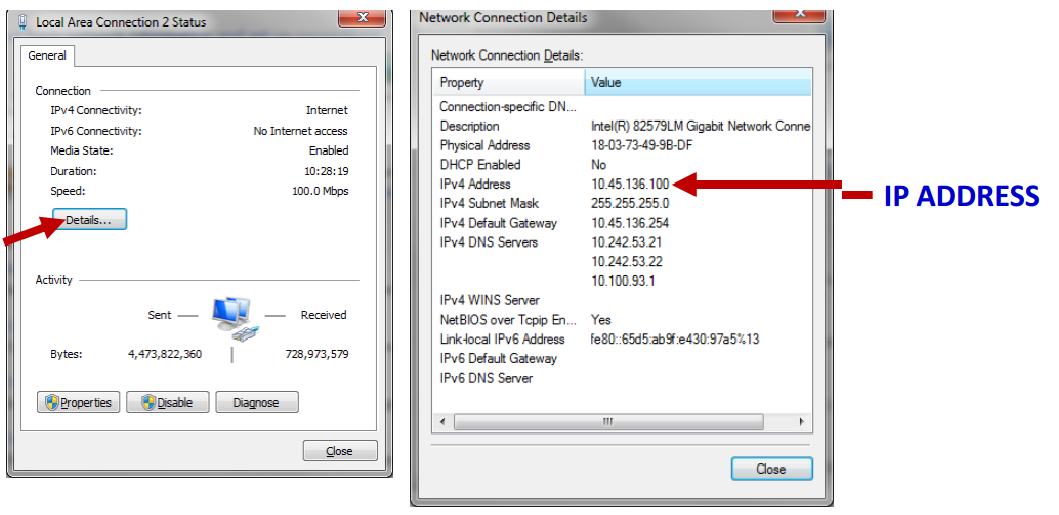
Task: Click the Speed value 100.0 Mbps
Action: click(x=320, y=191)
